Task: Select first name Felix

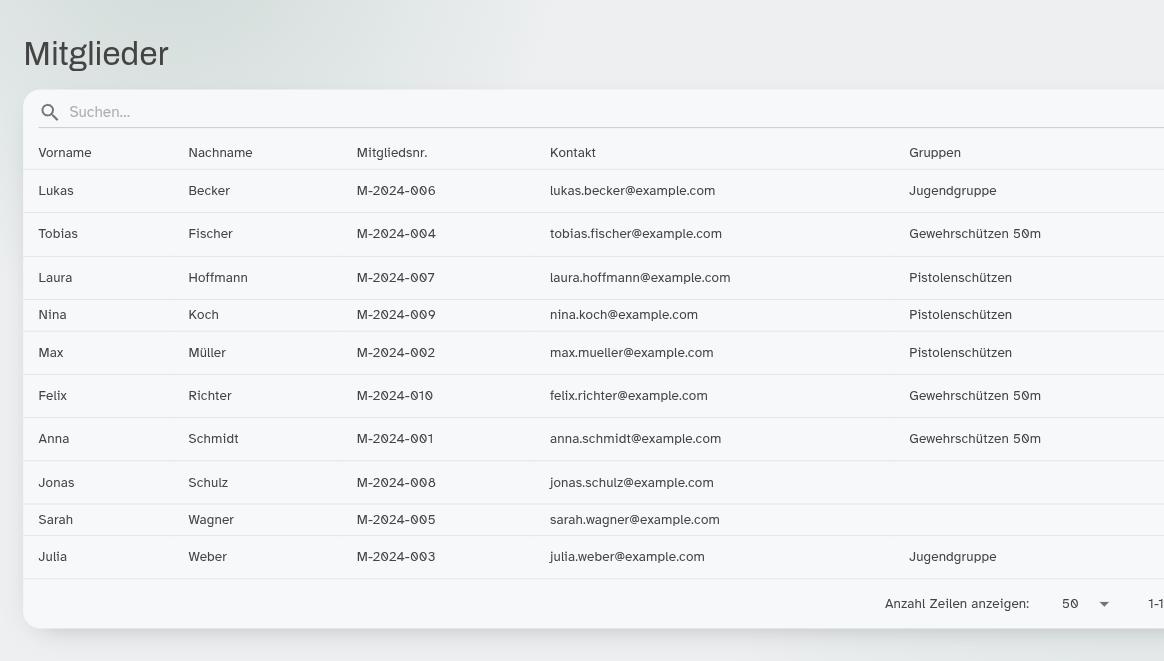Action: coord(53,396)
